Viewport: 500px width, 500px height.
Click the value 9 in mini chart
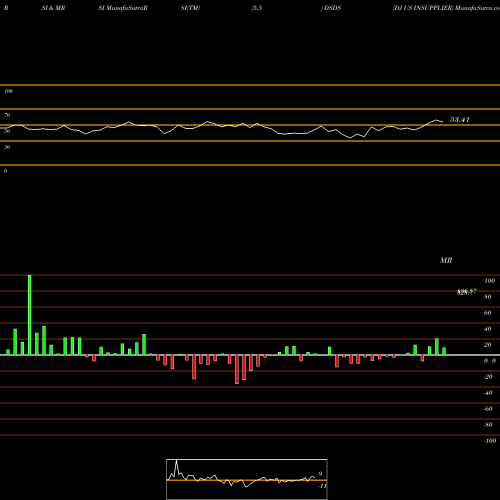coord(320,474)
